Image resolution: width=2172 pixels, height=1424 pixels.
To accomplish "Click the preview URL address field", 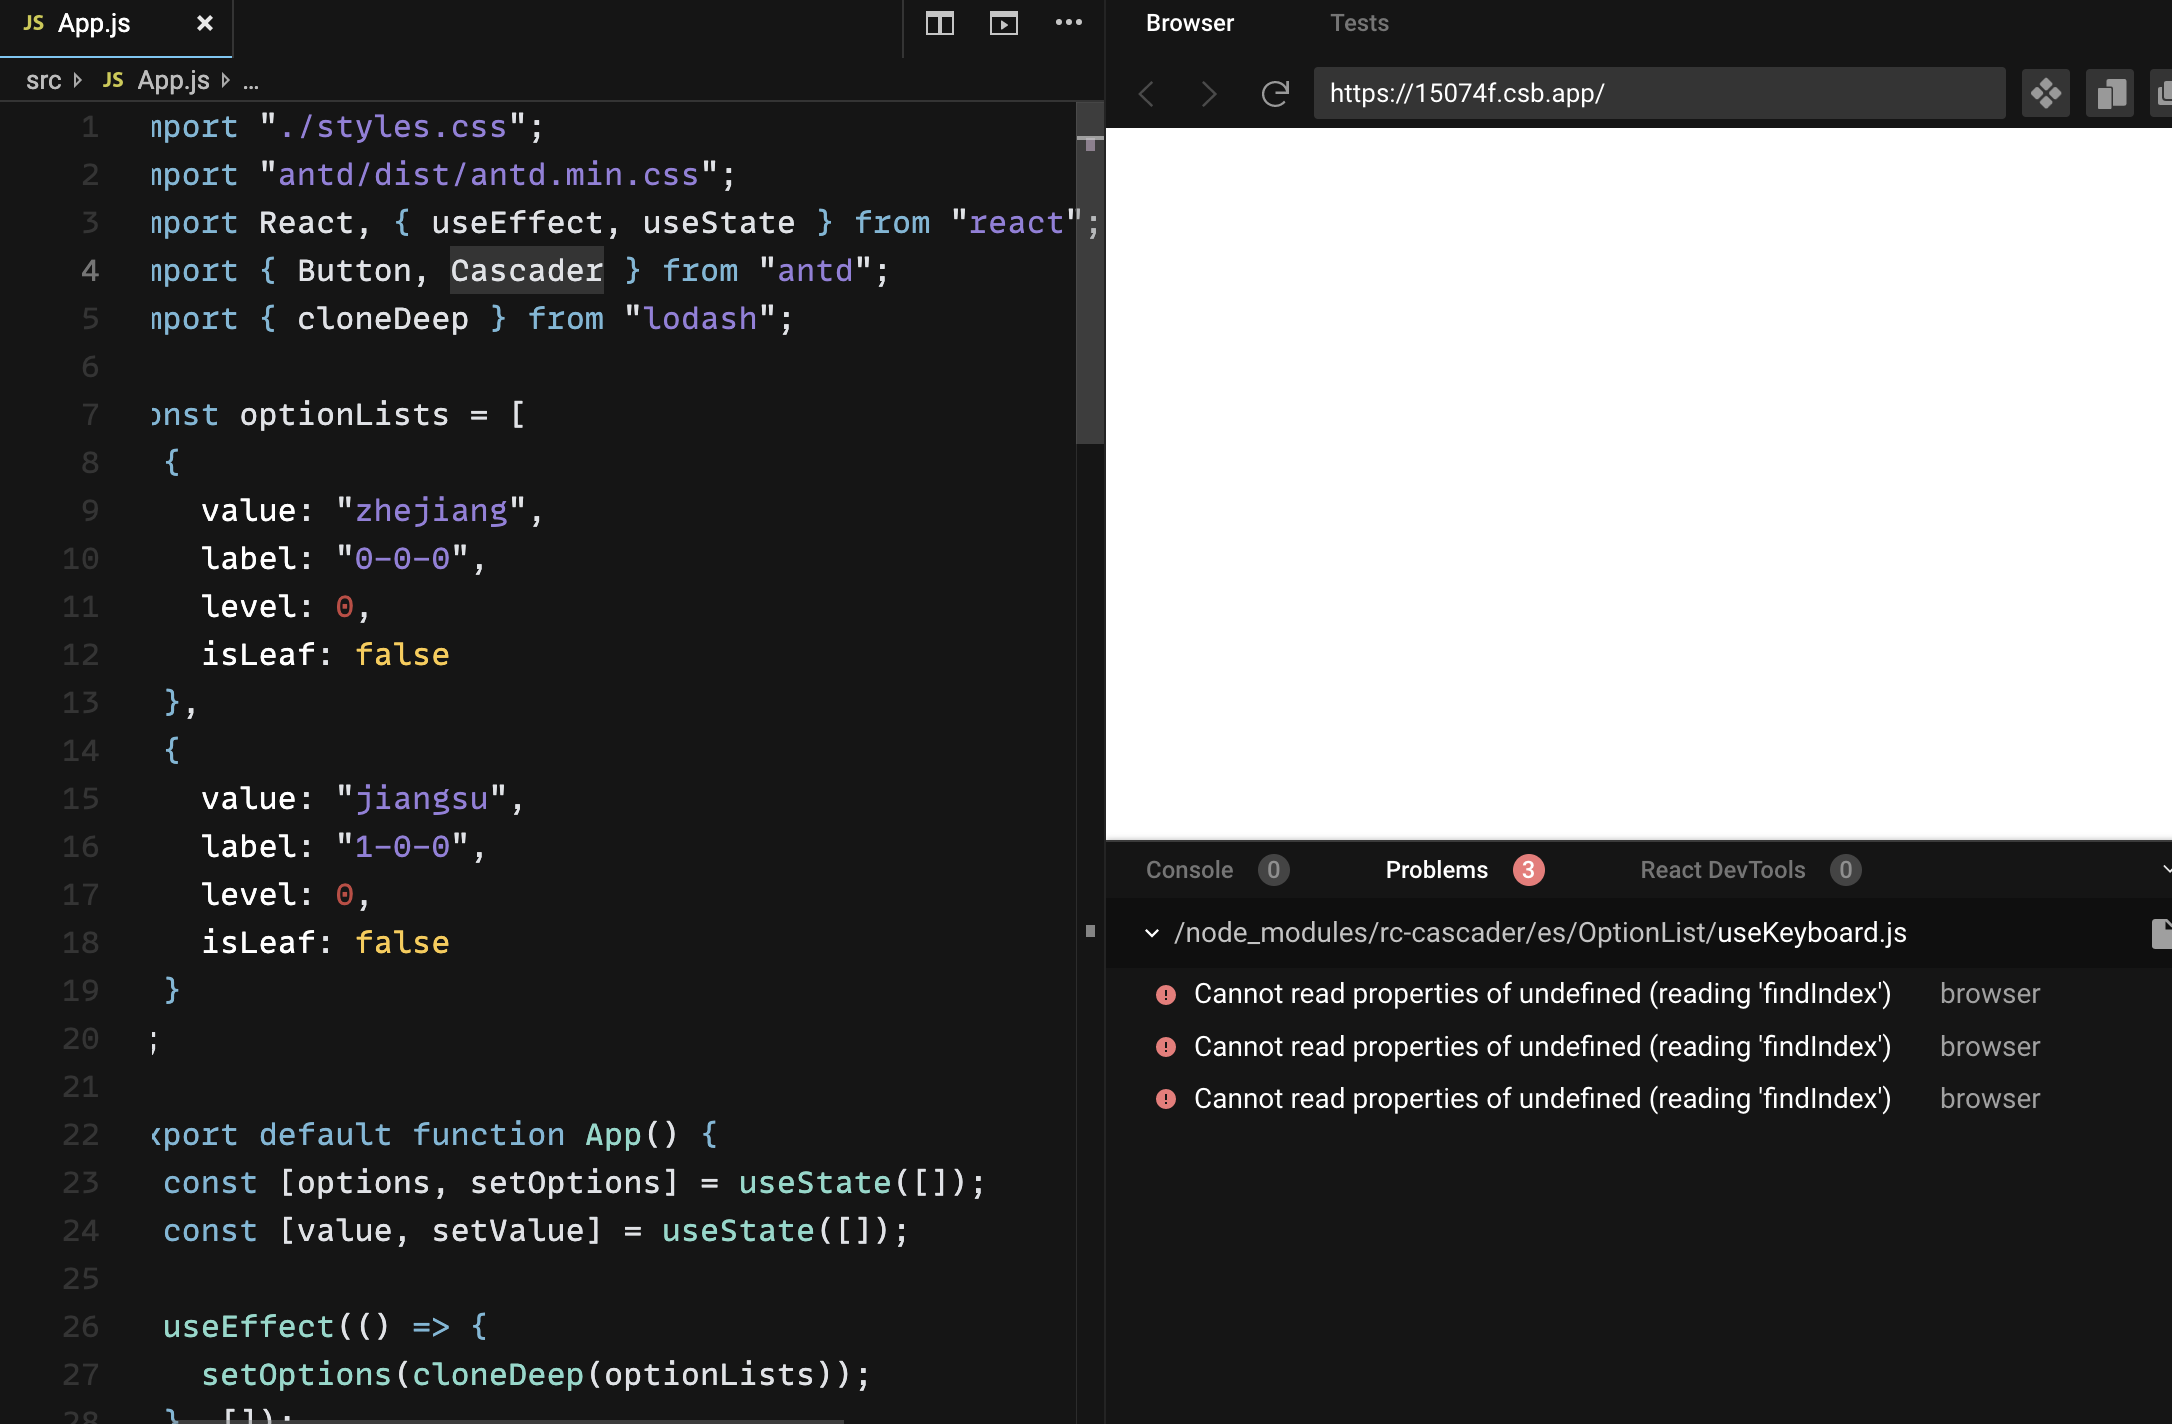I will (1658, 94).
